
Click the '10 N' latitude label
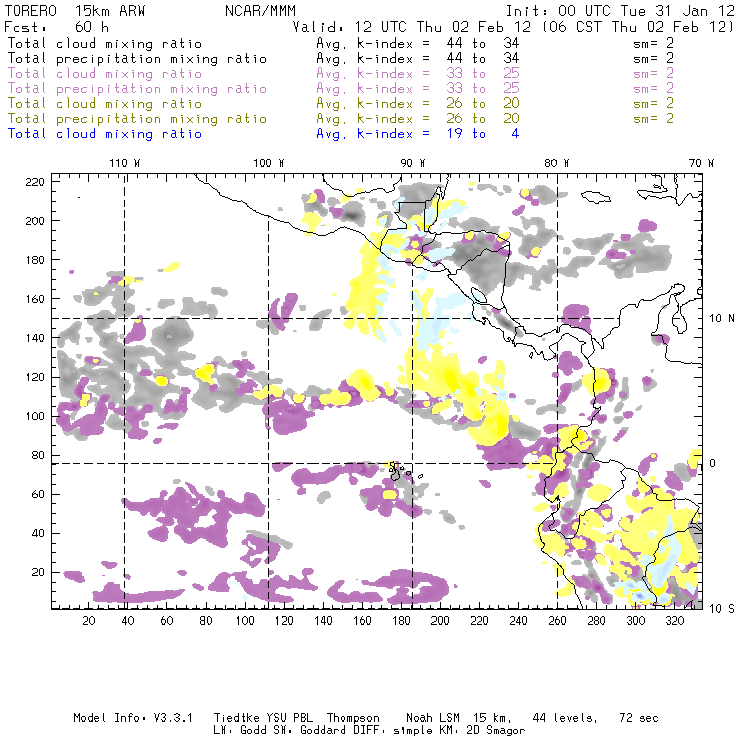coord(722,319)
